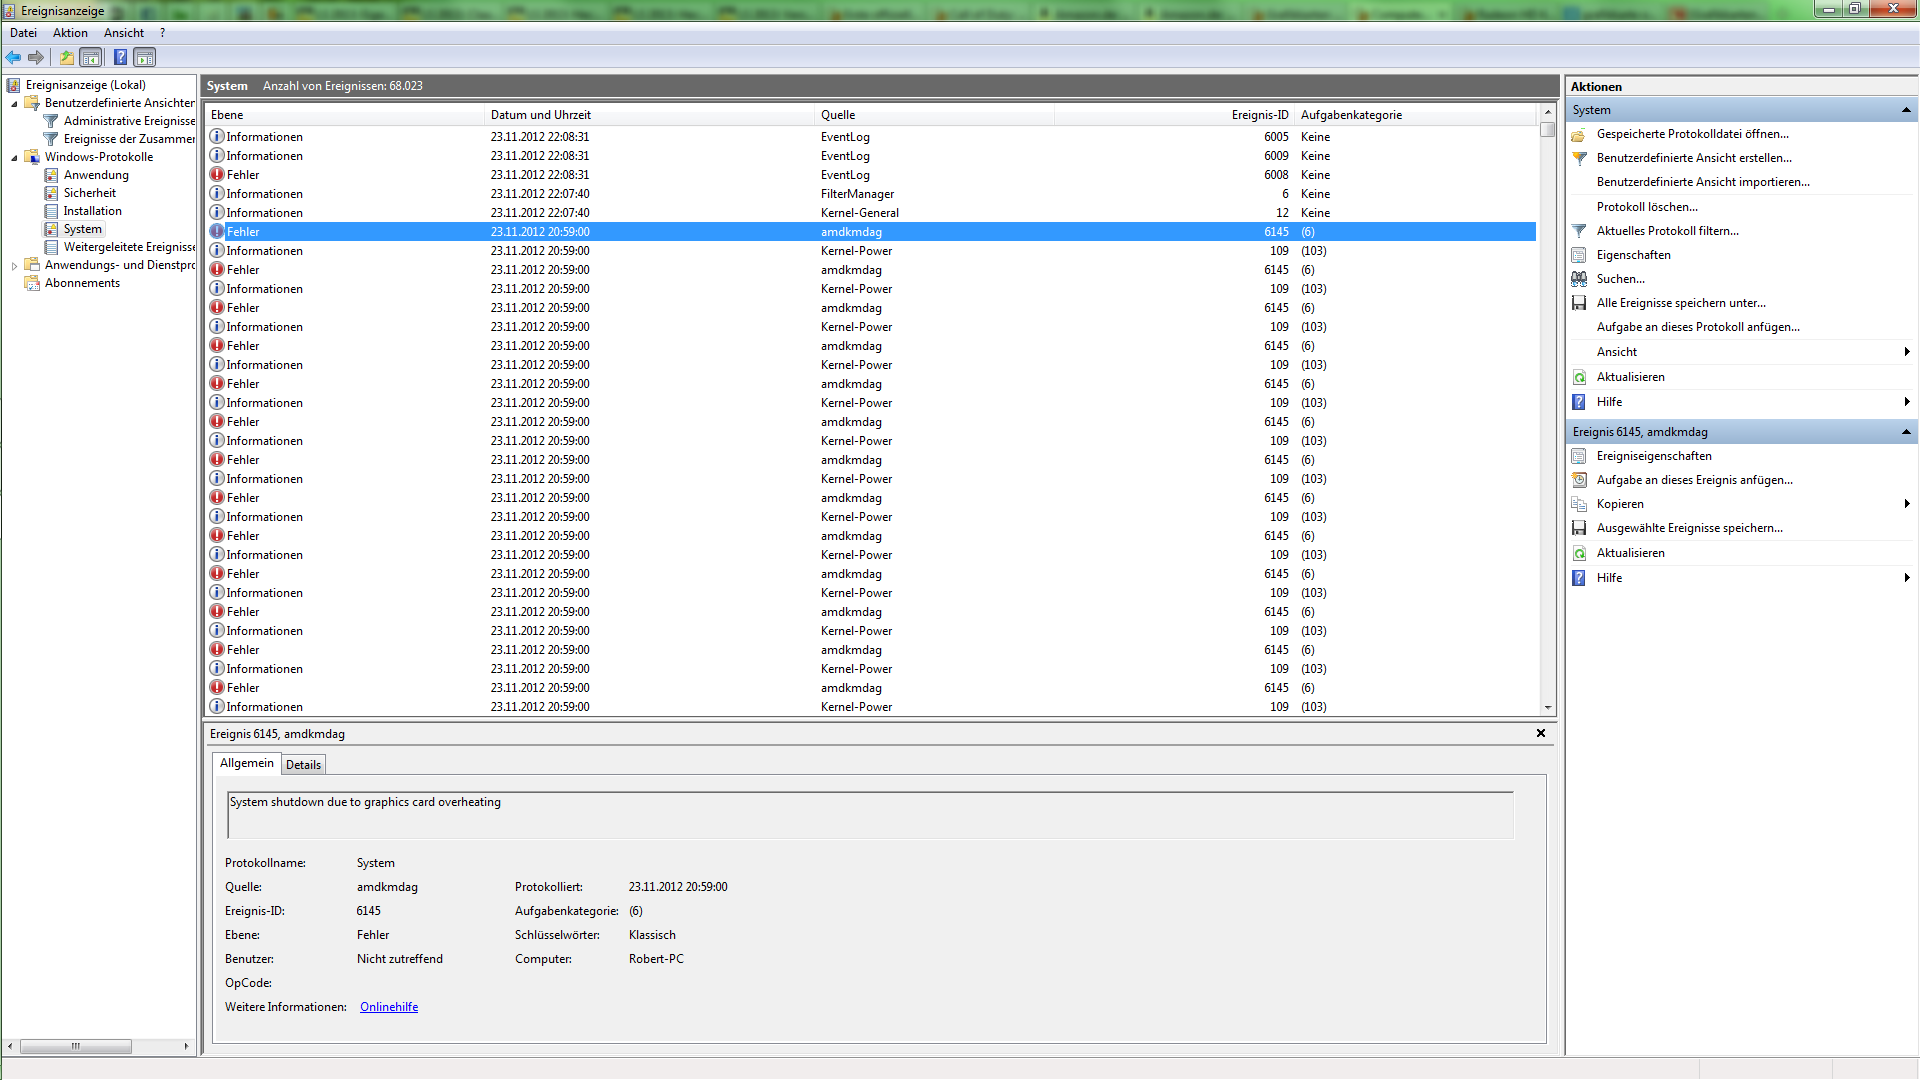Switch to the Details tab
The image size is (1920, 1080).
pyautogui.click(x=303, y=765)
